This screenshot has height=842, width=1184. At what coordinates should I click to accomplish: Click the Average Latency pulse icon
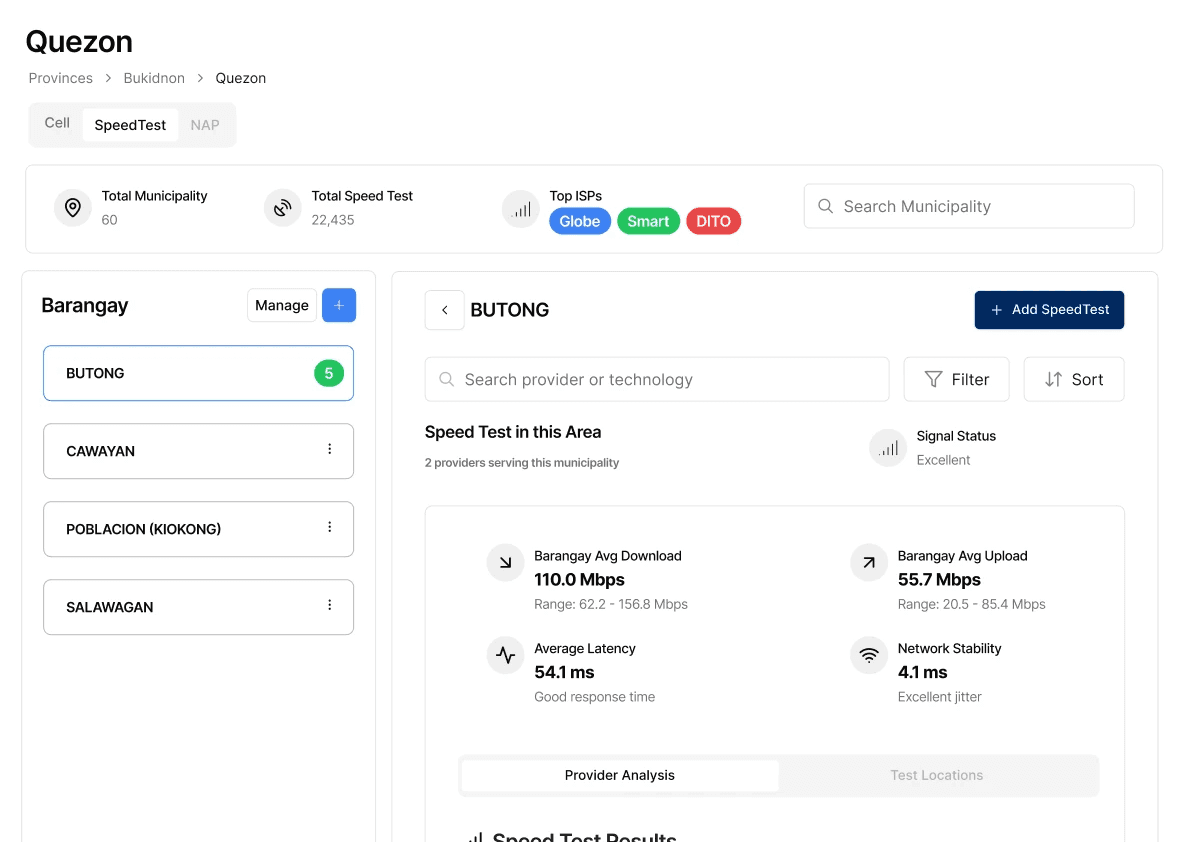click(x=505, y=655)
